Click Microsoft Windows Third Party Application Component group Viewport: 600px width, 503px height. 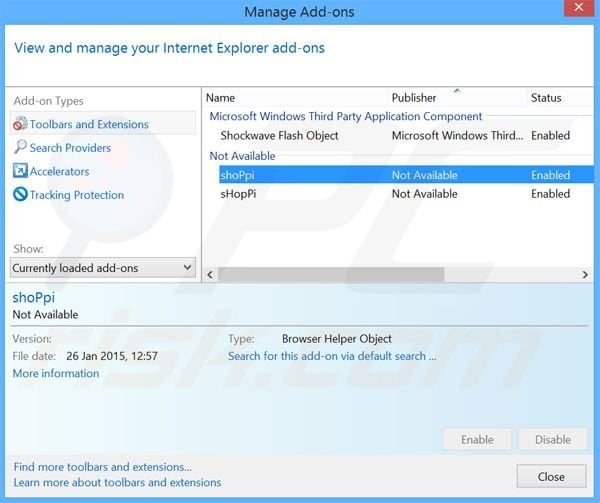click(x=346, y=116)
